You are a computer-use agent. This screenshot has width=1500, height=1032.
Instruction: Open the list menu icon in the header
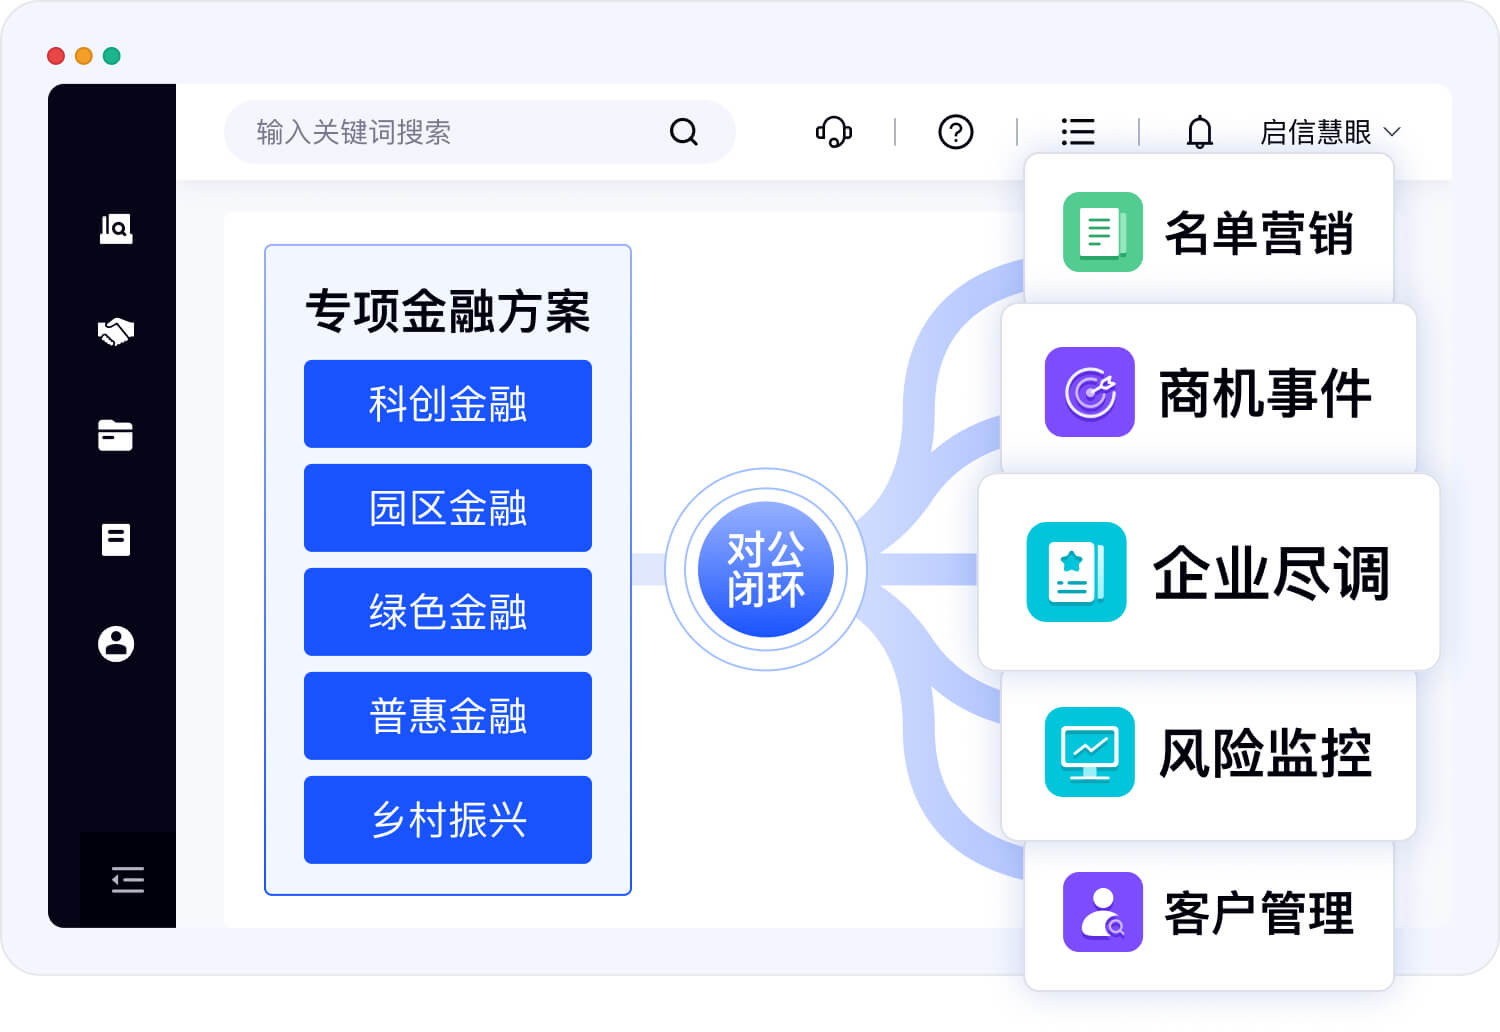pyautogui.click(x=1078, y=132)
